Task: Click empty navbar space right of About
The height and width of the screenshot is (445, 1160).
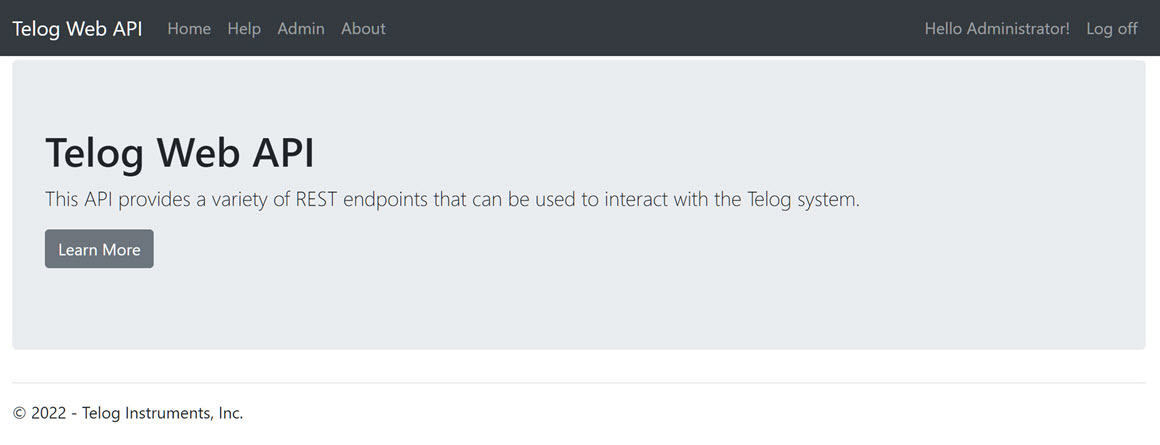Action: coord(650,29)
